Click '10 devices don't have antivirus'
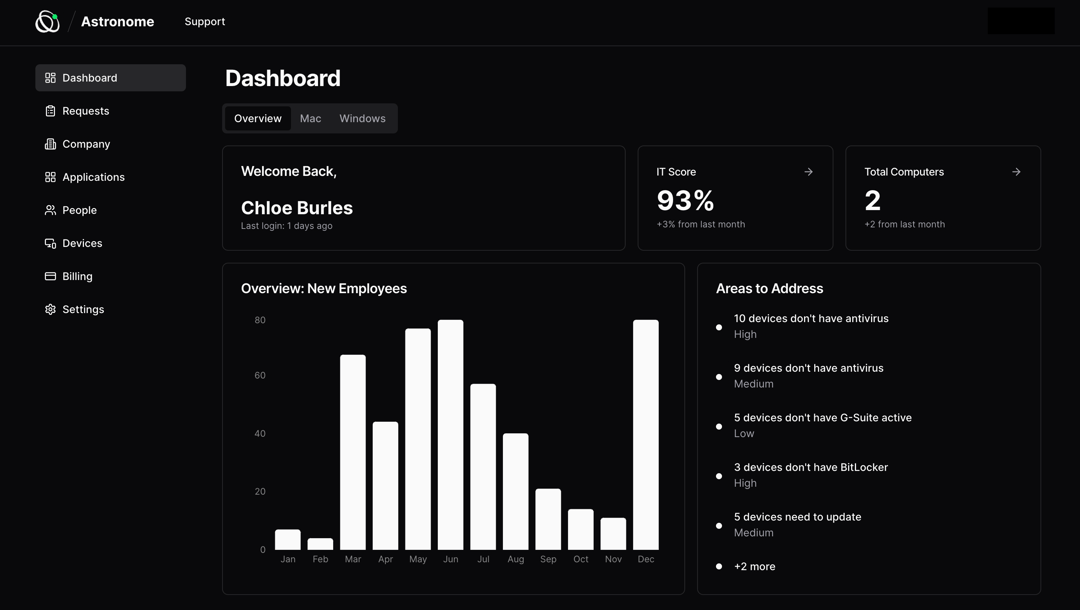The image size is (1080, 610). 811,319
